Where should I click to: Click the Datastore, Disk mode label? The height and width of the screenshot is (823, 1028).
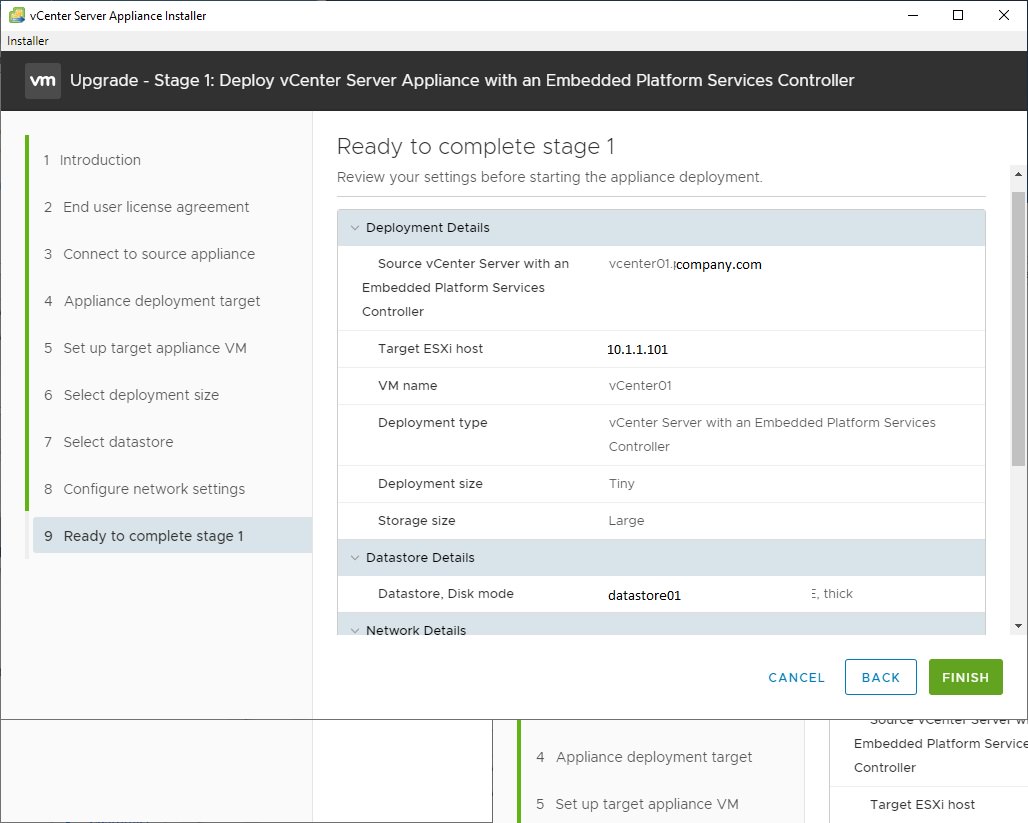coord(446,593)
